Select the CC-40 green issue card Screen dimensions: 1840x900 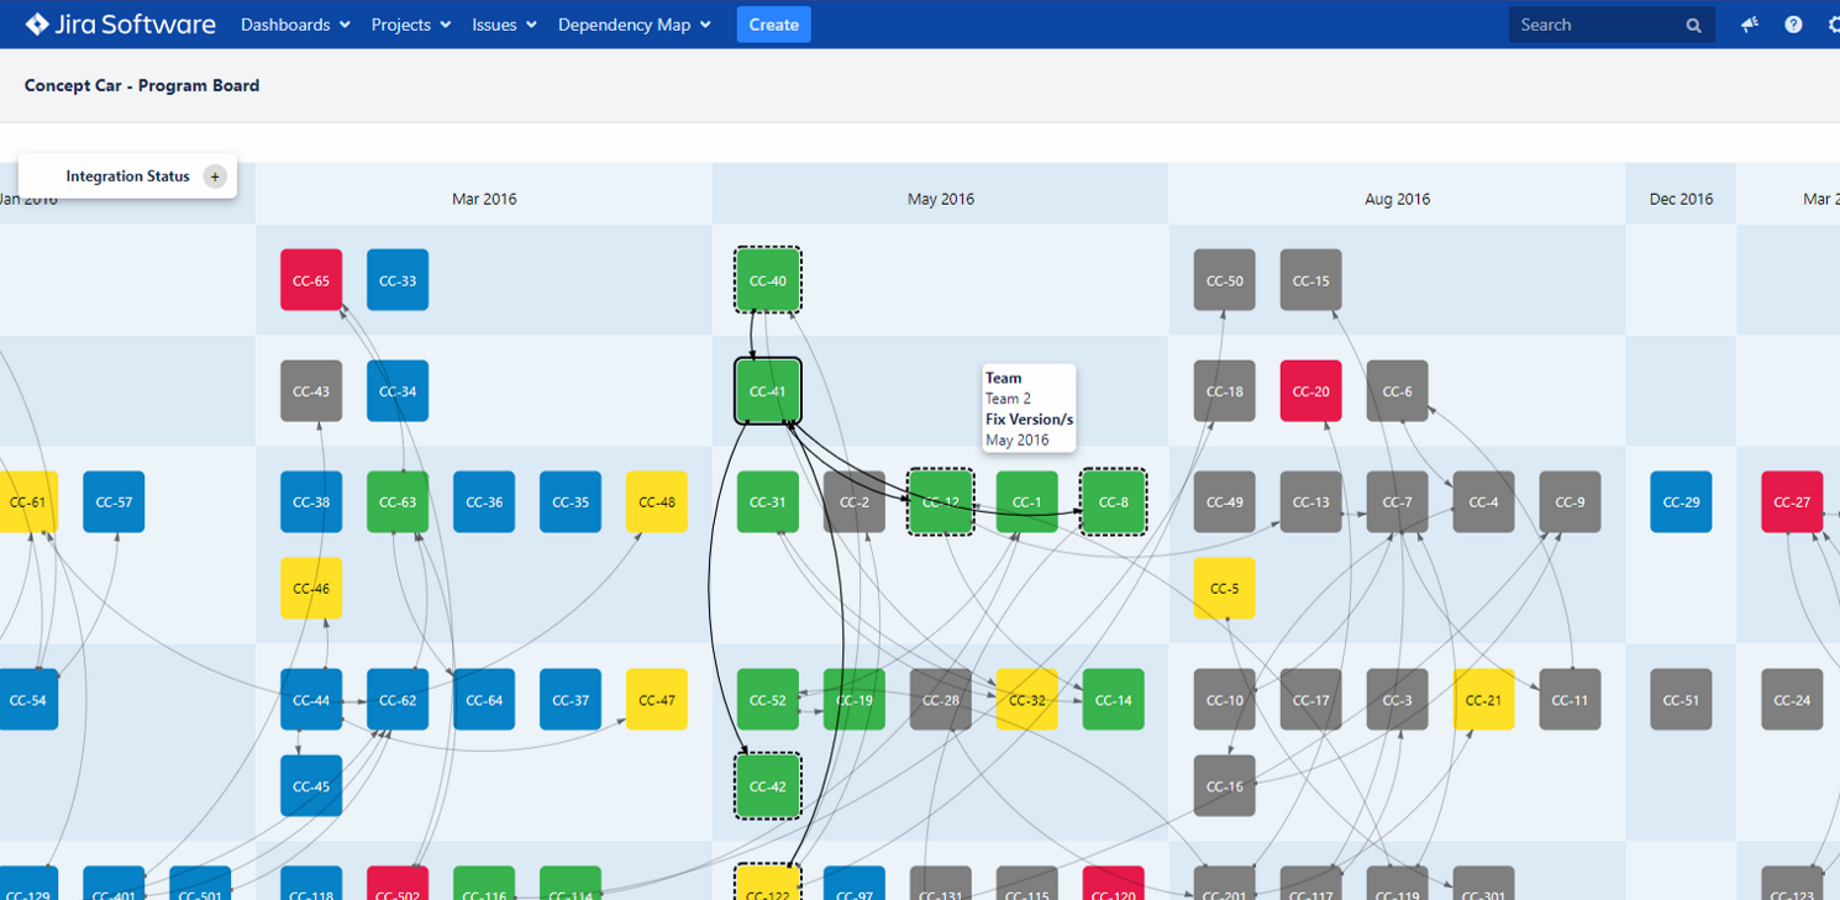tap(767, 280)
